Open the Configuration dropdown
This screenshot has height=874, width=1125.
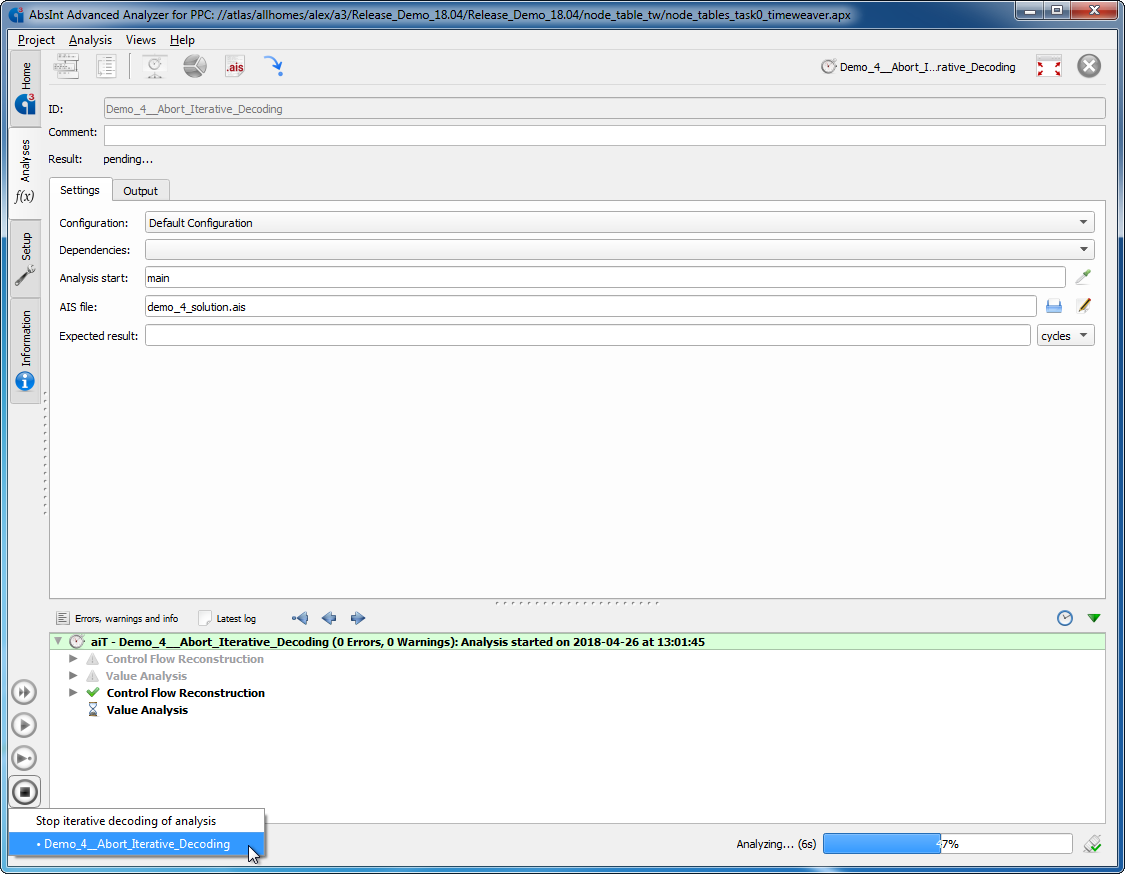point(619,222)
